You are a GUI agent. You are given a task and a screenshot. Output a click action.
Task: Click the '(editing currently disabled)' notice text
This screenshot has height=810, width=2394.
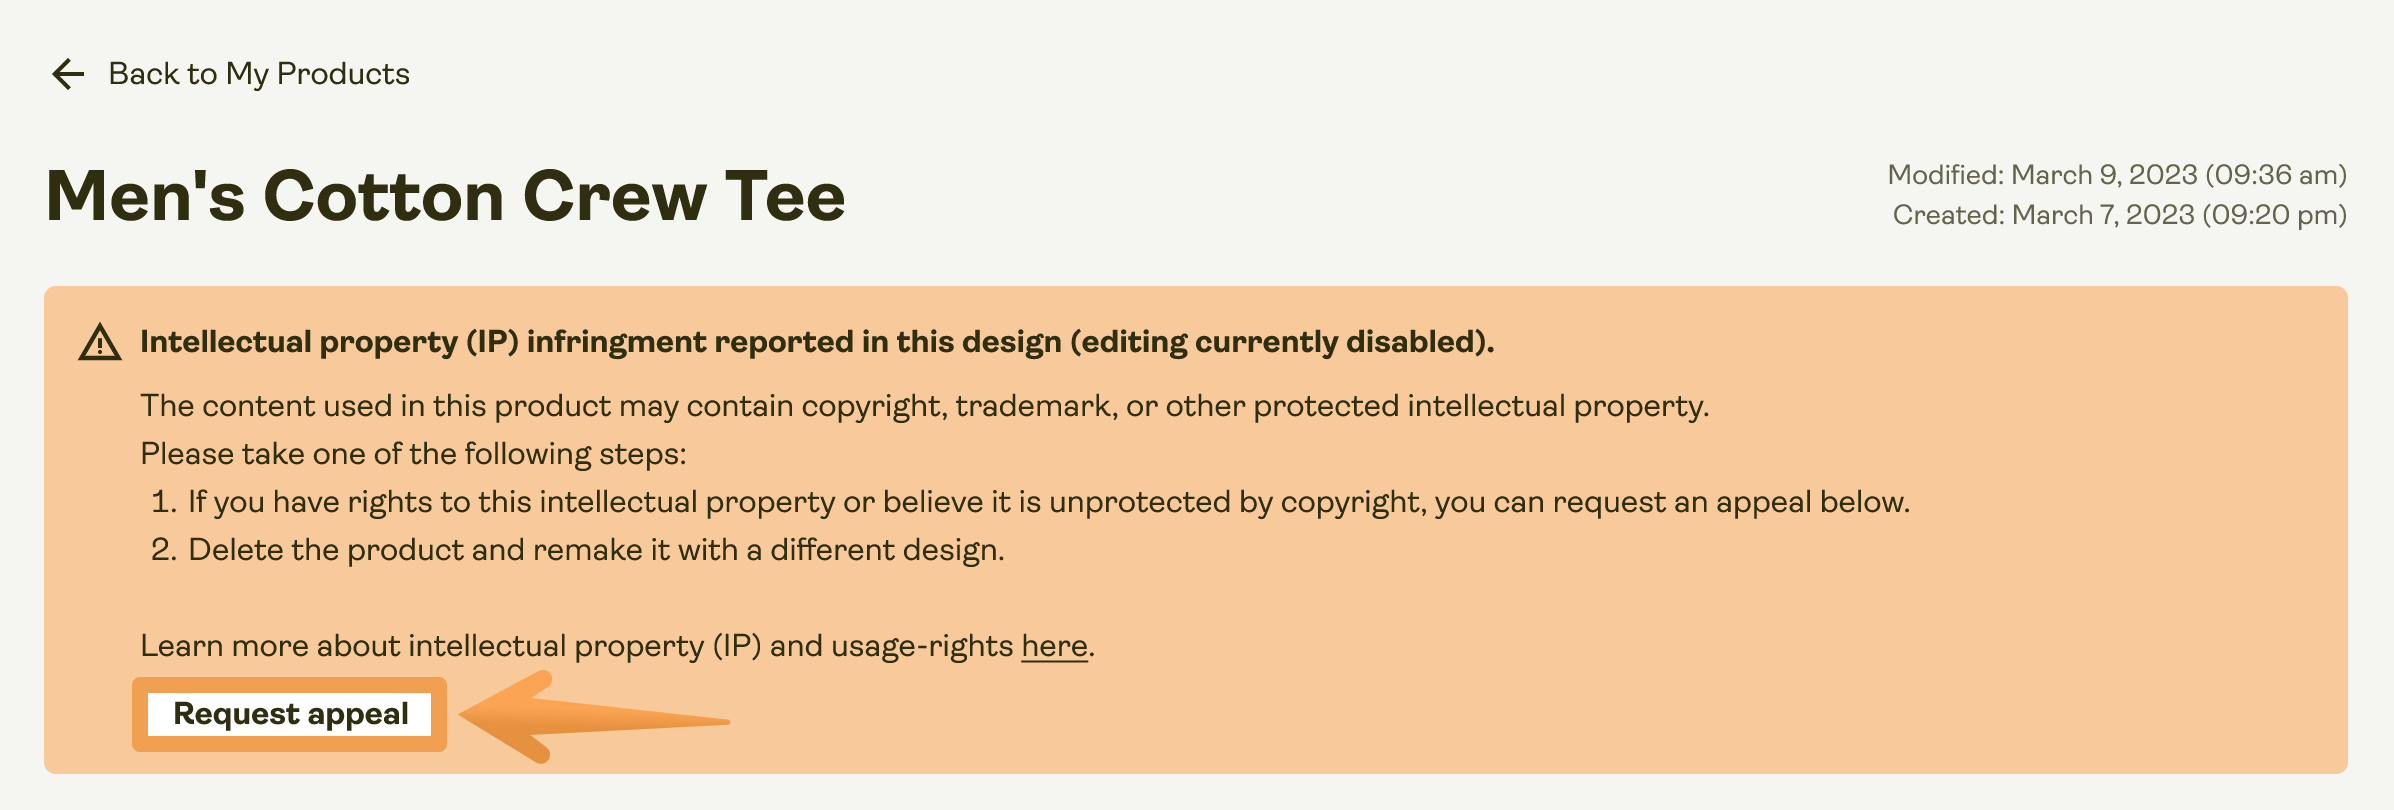click(x=1282, y=343)
